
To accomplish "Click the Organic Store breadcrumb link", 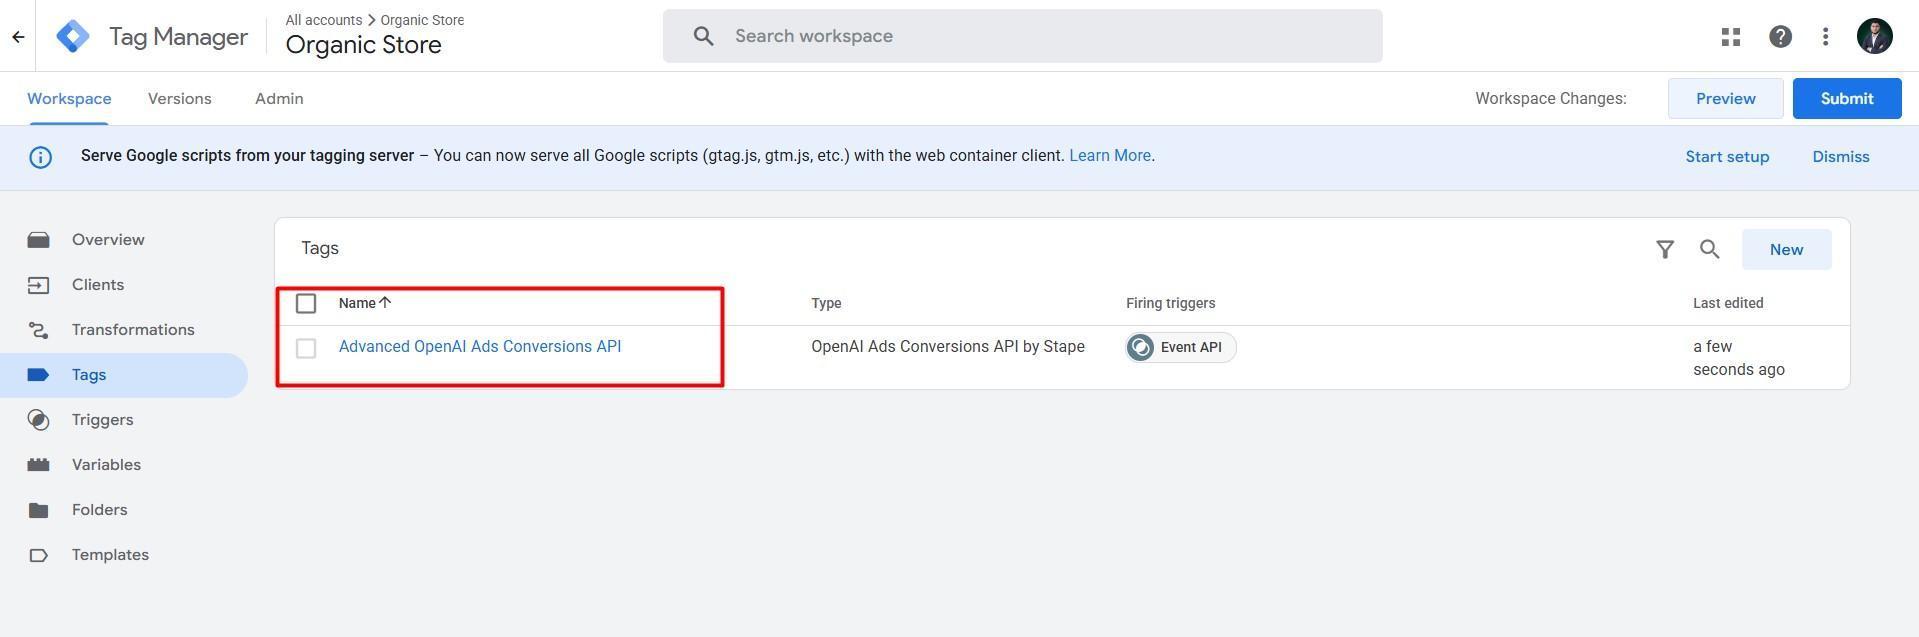I will coord(422,20).
